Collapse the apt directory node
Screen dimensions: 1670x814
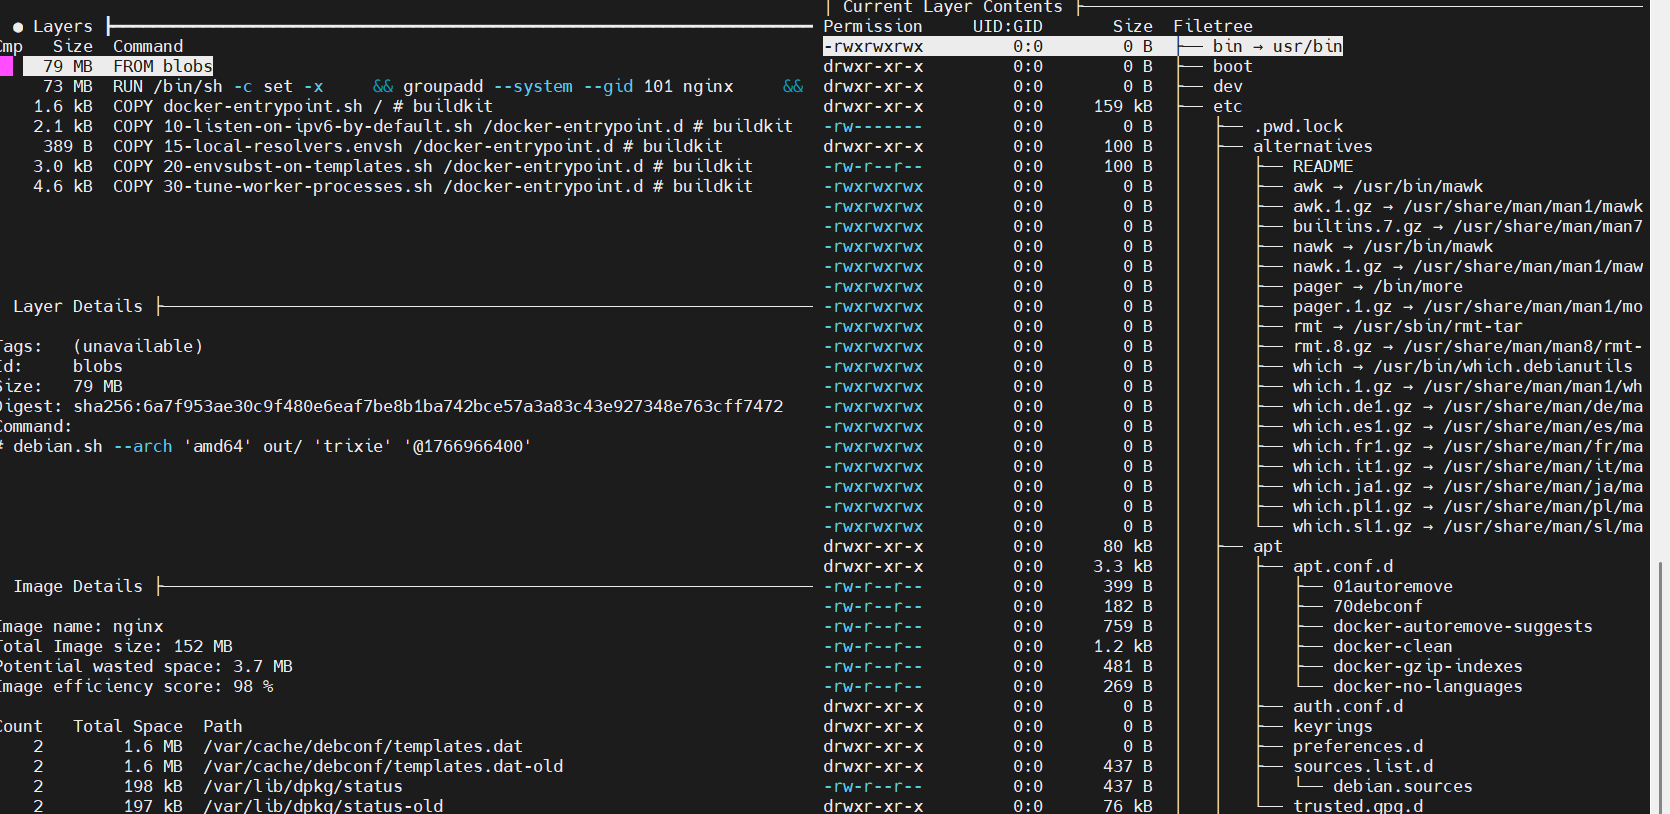pos(1267,546)
